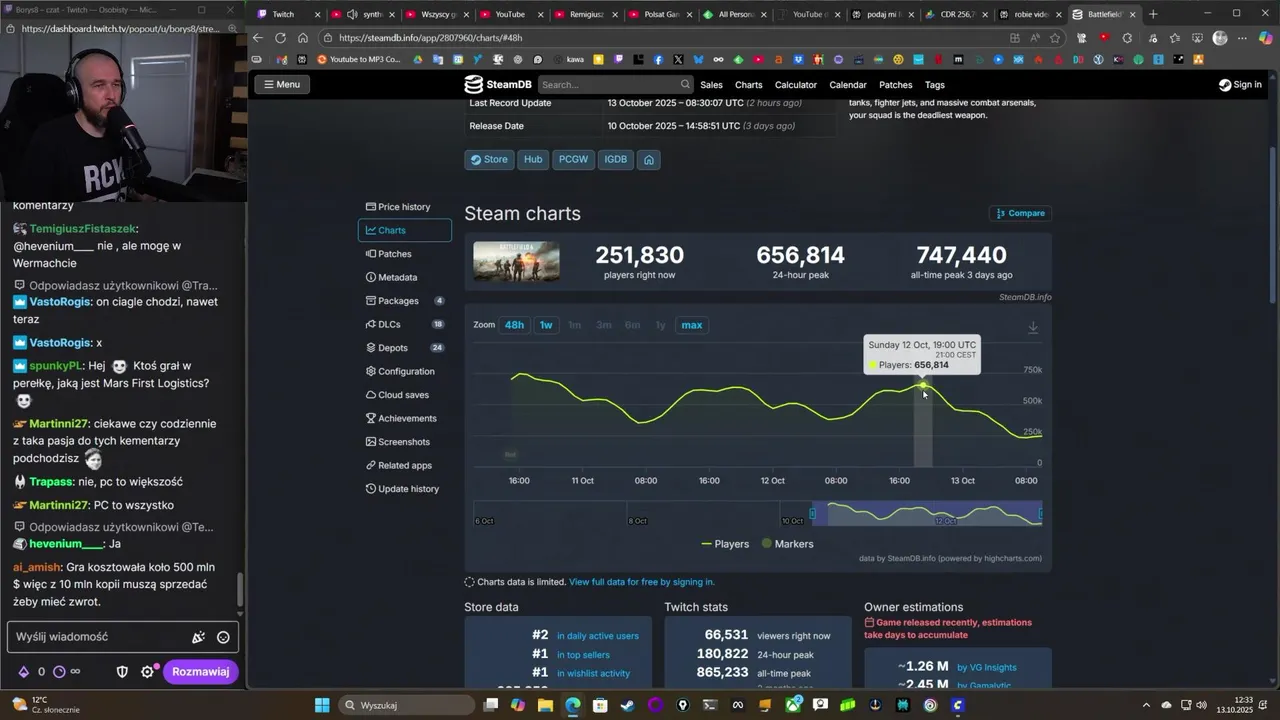This screenshot has width=1280, height=720.
Task: Set chart zoom to max
Action: tap(692, 325)
